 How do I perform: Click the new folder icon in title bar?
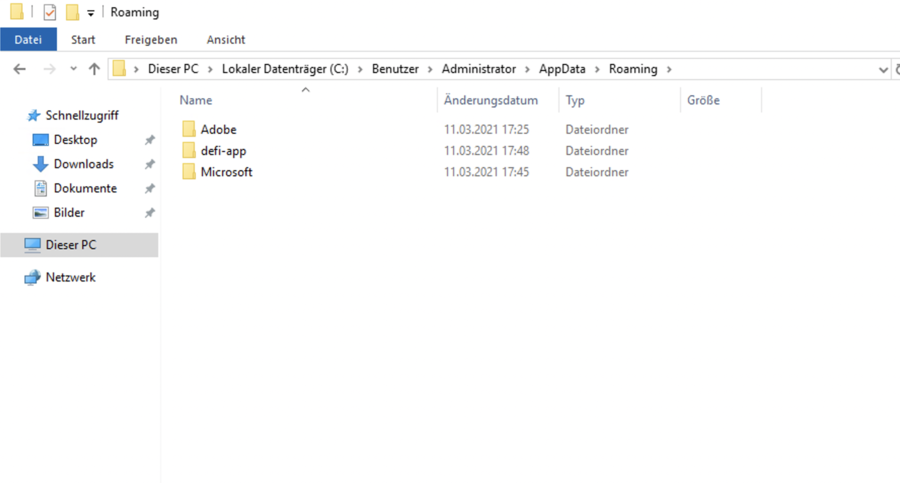[72, 13]
